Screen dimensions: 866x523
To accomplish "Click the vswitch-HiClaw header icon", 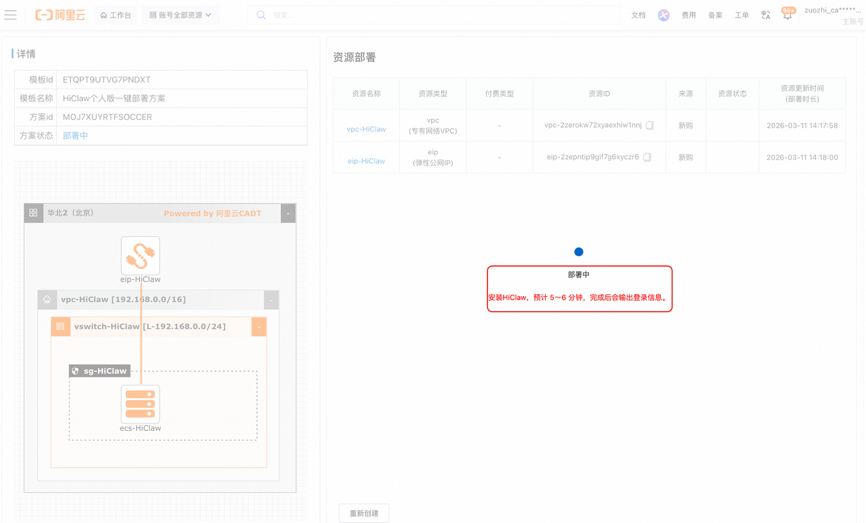I will (60, 326).
